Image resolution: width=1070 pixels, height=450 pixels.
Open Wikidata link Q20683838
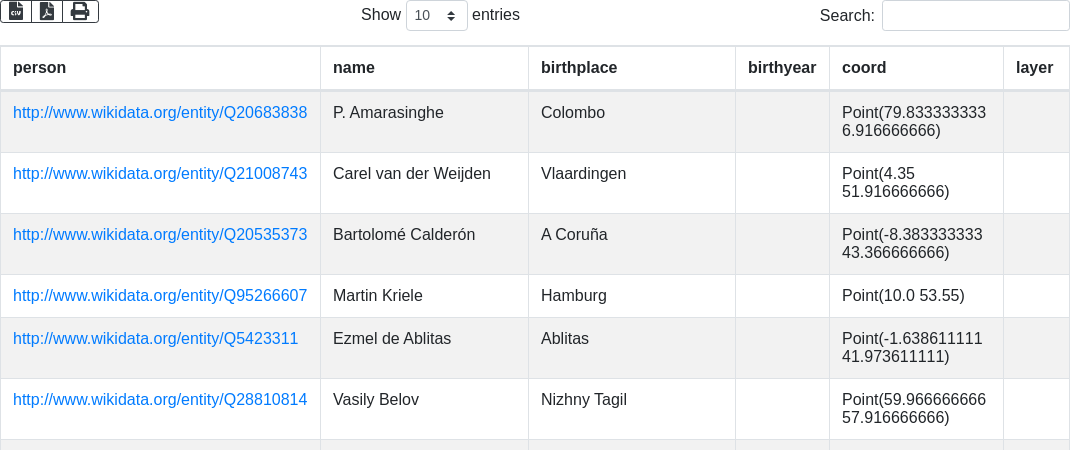coord(160,112)
